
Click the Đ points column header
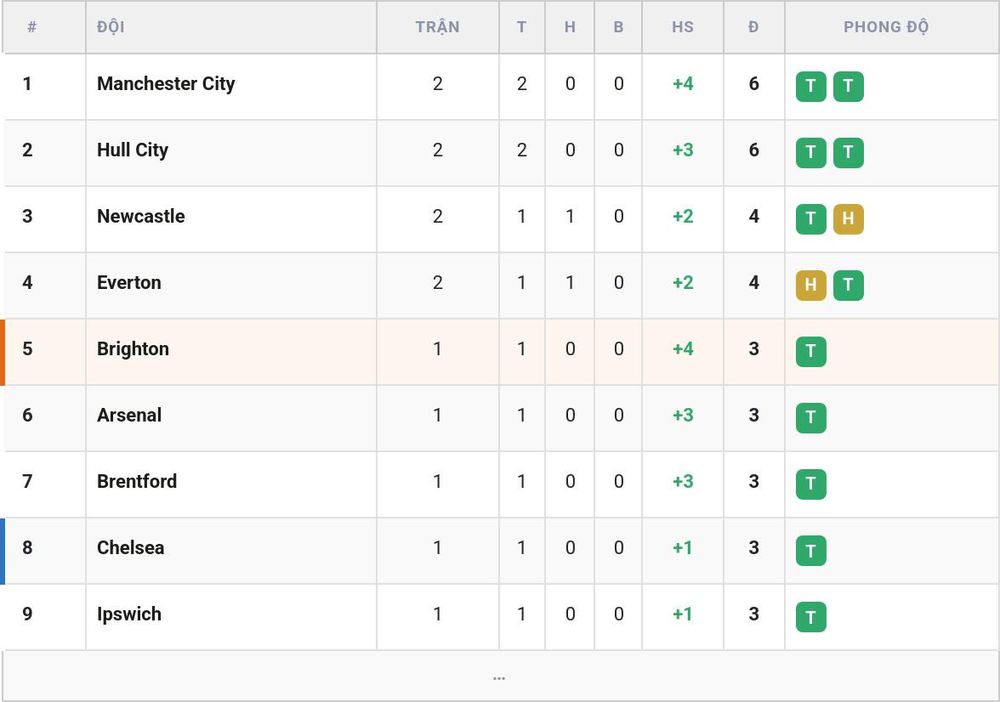(754, 27)
